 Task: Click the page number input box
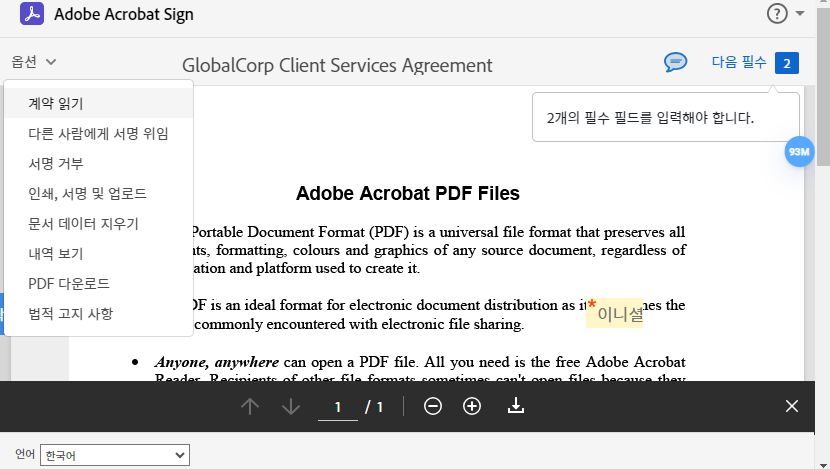[338, 407]
